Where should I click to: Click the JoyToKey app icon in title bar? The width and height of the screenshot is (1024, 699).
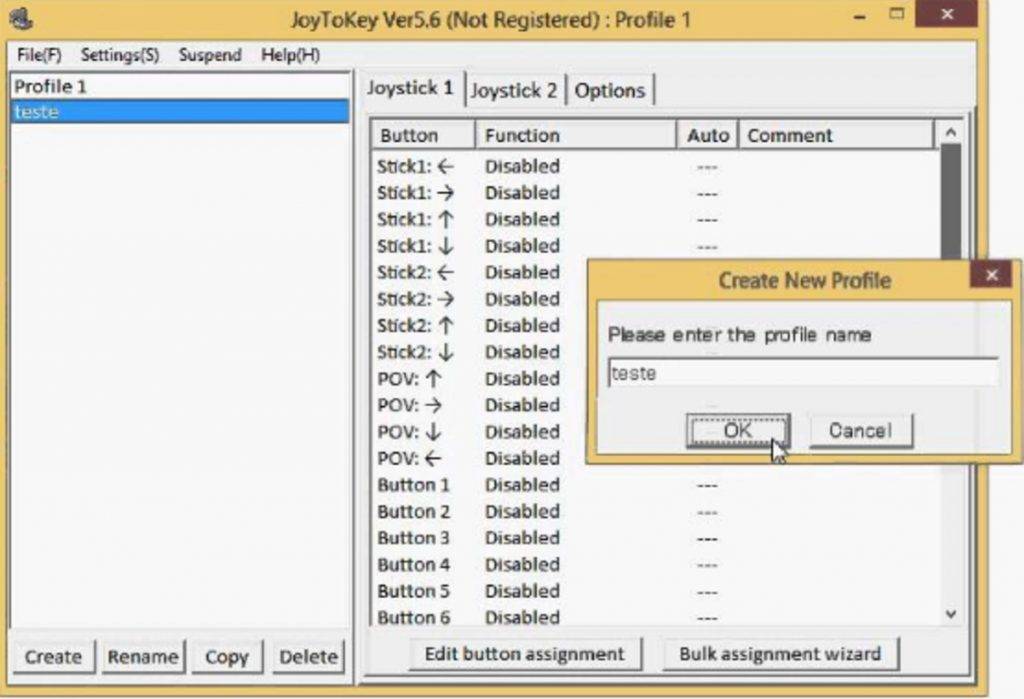tap(21, 17)
